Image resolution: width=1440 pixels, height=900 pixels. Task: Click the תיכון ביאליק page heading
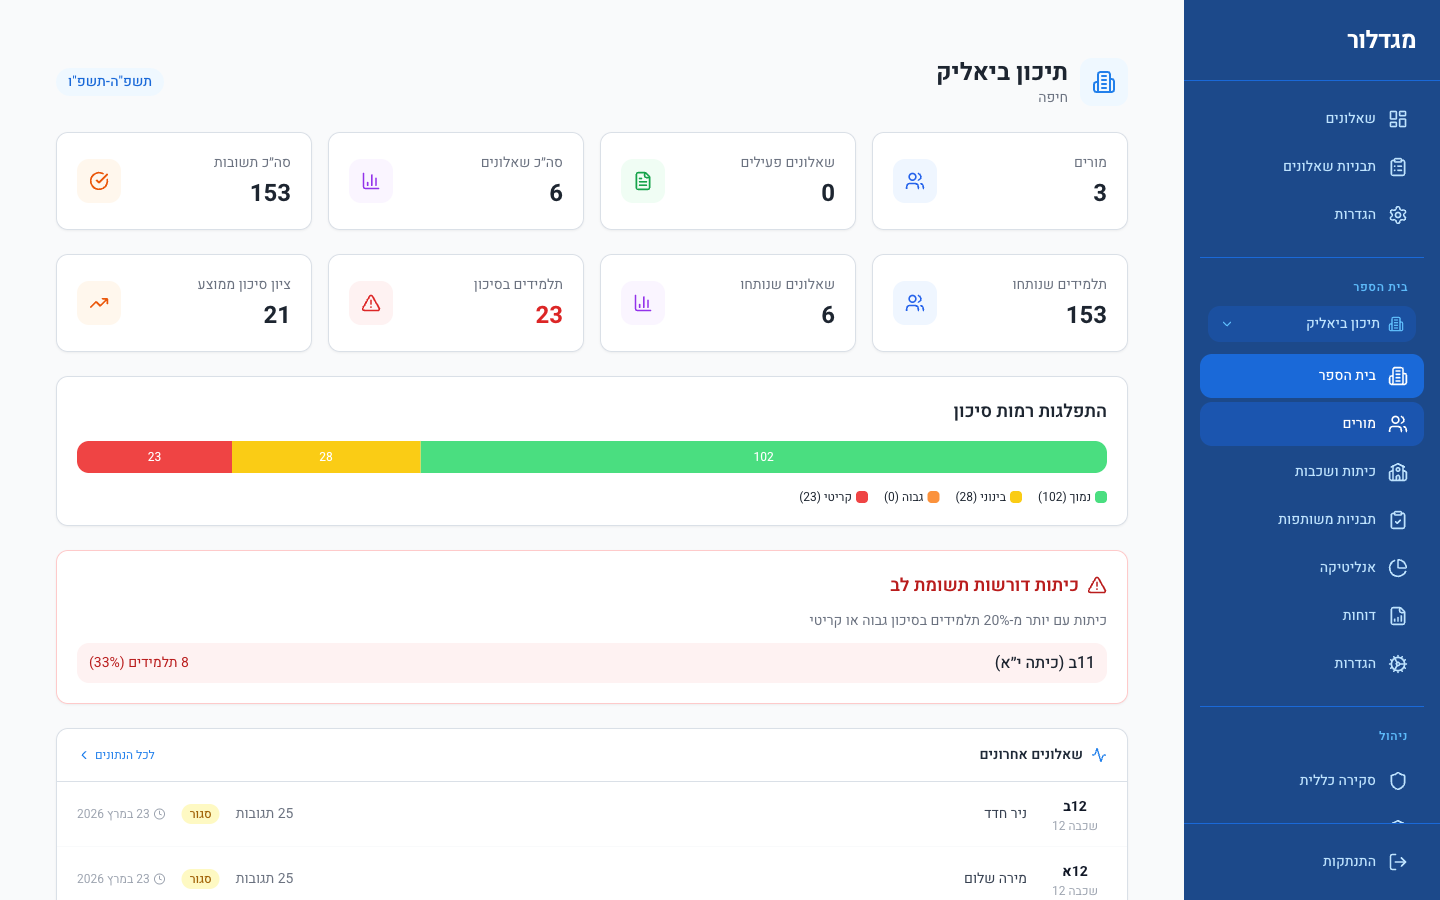tap(1002, 72)
